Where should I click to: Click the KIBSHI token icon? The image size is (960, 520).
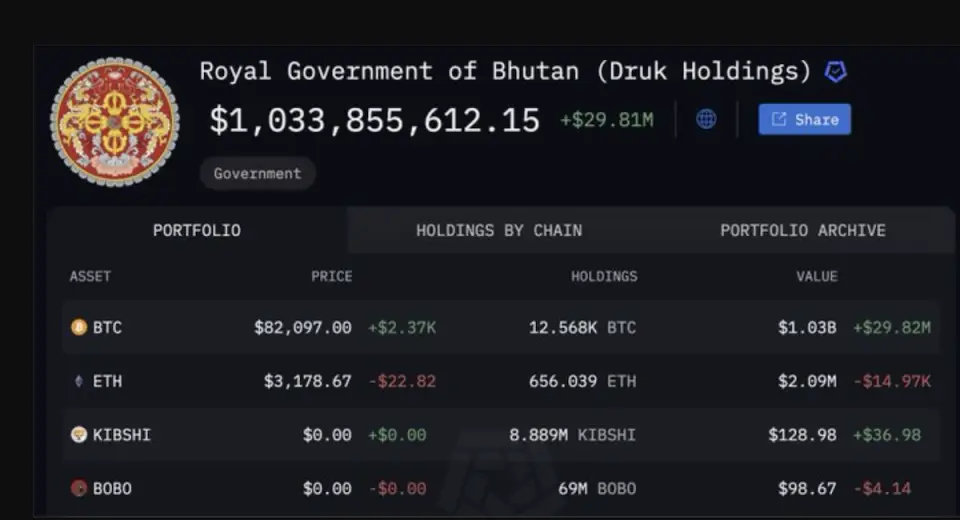[x=79, y=435]
